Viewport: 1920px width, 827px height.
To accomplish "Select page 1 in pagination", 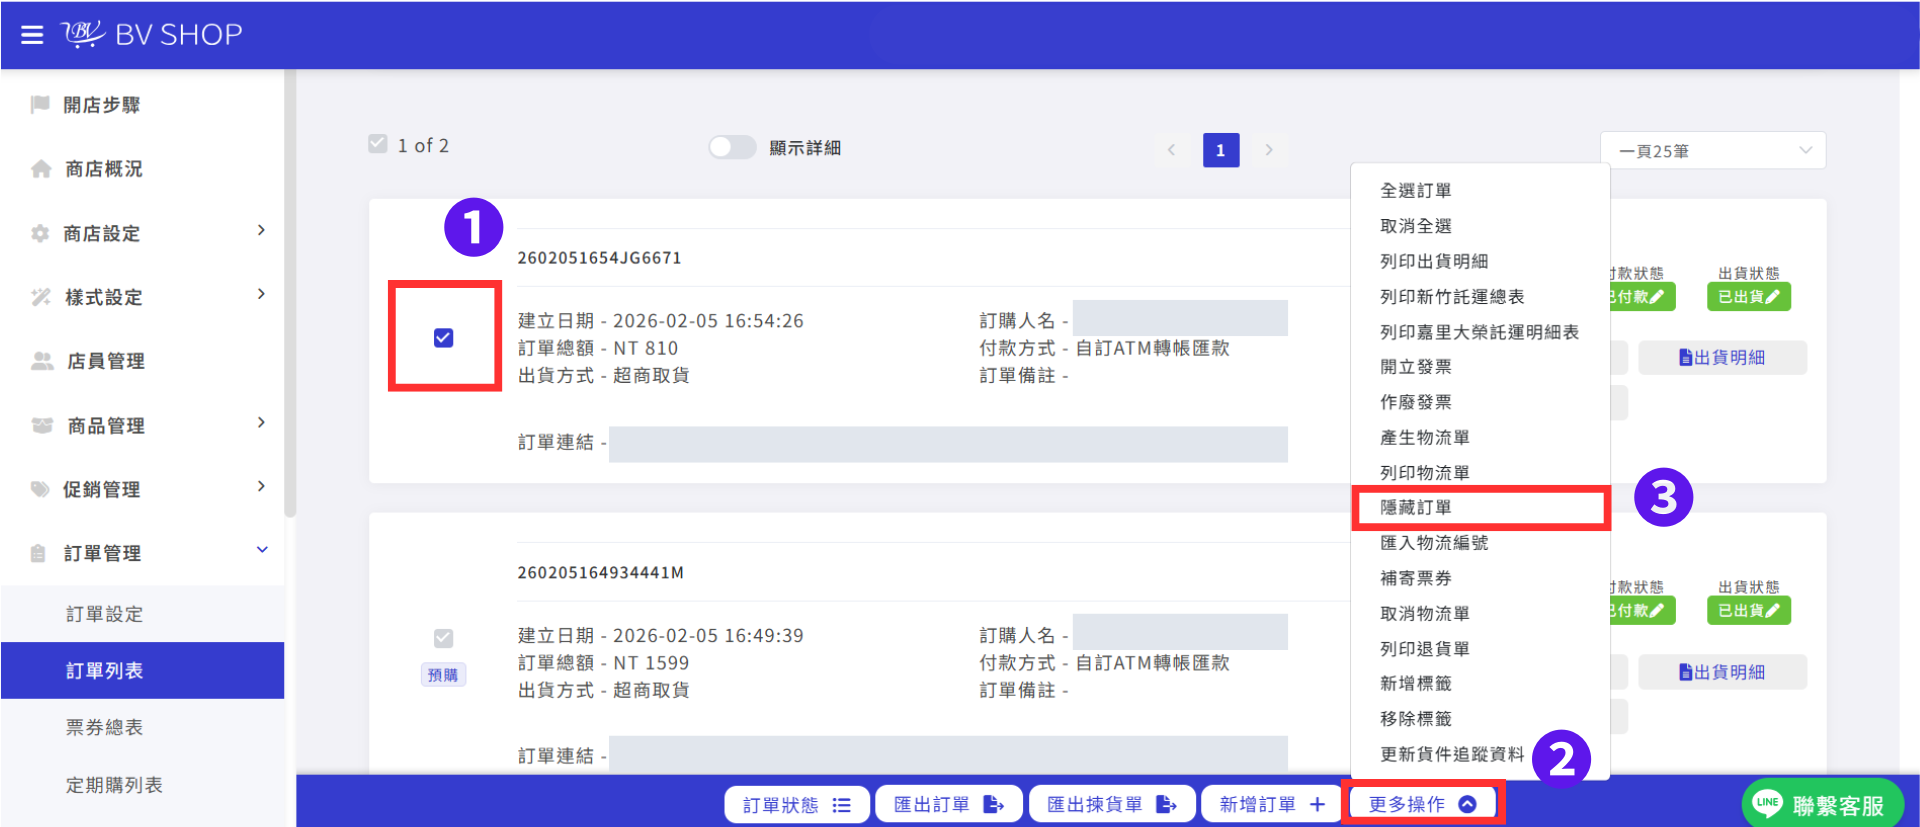I will click(1221, 150).
